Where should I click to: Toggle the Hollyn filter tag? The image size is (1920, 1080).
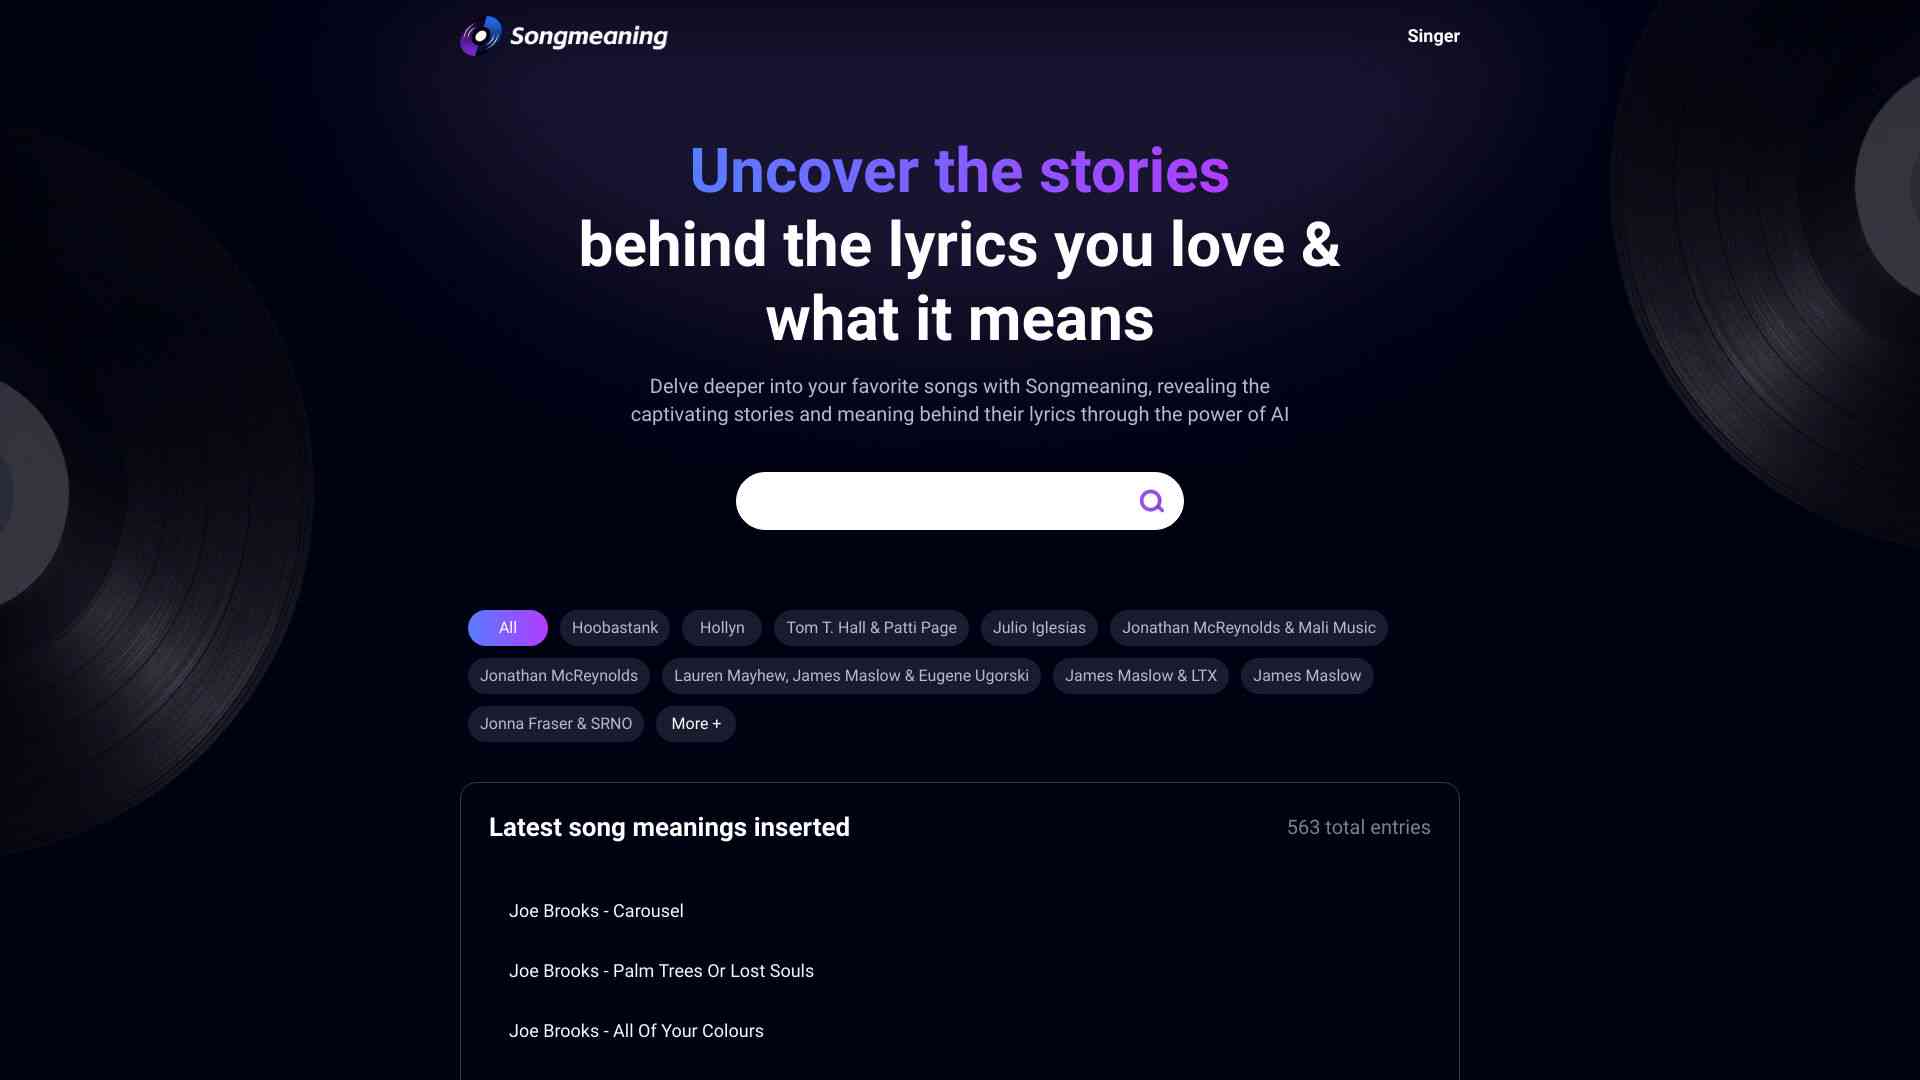[x=721, y=628]
